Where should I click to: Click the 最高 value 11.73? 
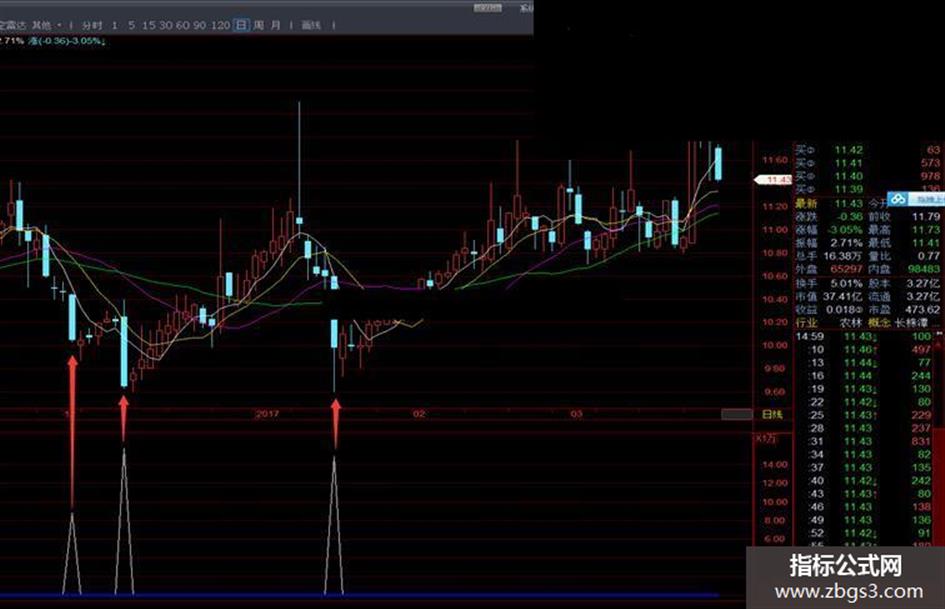[x=926, y=230]
